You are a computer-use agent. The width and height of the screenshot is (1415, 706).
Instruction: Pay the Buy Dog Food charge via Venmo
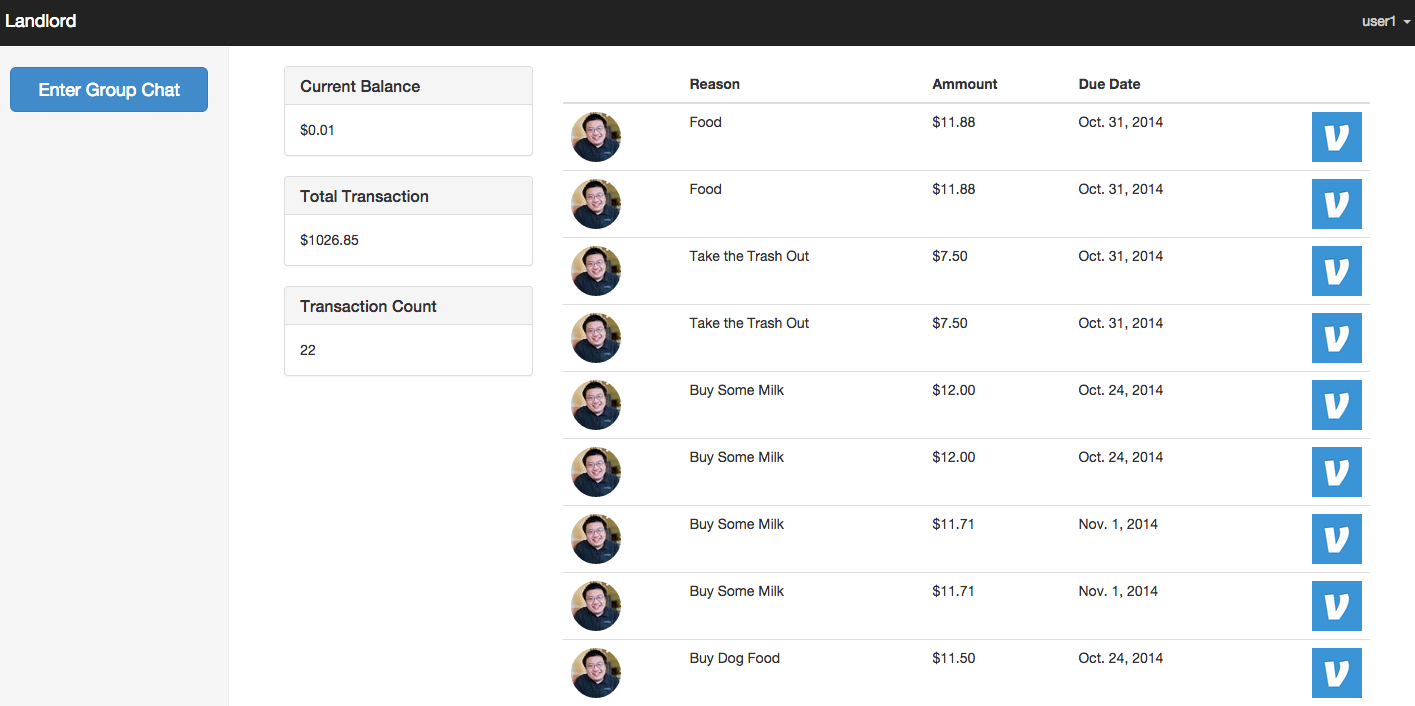[x=1336, y=673]
